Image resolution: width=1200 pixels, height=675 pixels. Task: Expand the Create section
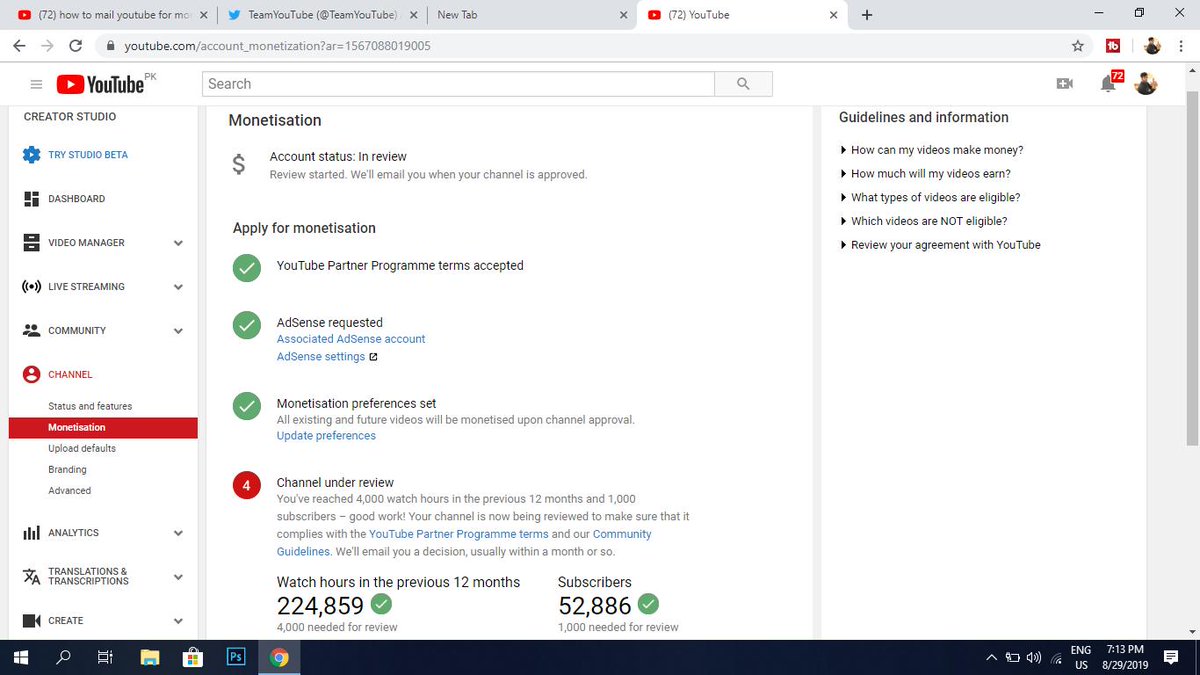click(x=178, y=621)
